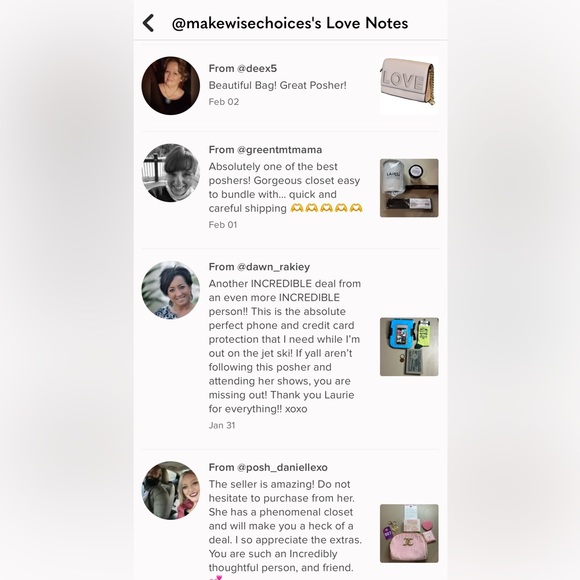Click the Jan 31 date label
580x580 pixels.
click(222, 425)
